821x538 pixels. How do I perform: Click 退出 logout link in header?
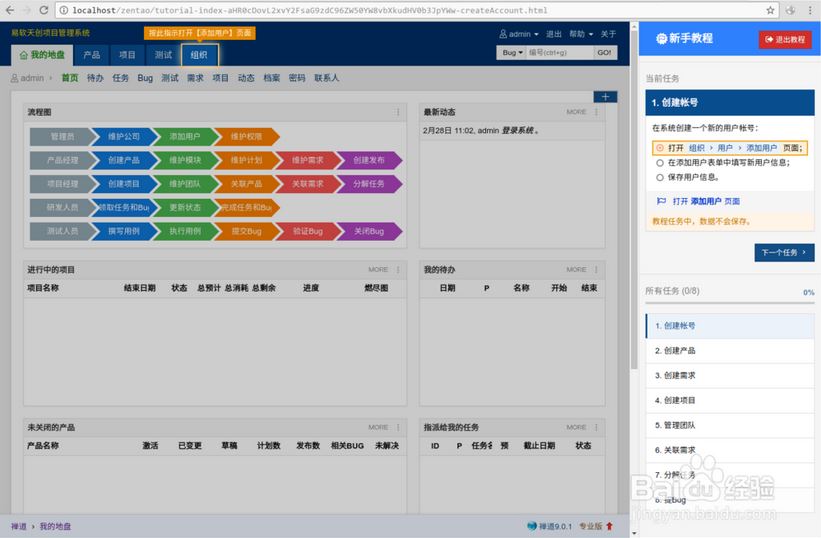point(553,34)
